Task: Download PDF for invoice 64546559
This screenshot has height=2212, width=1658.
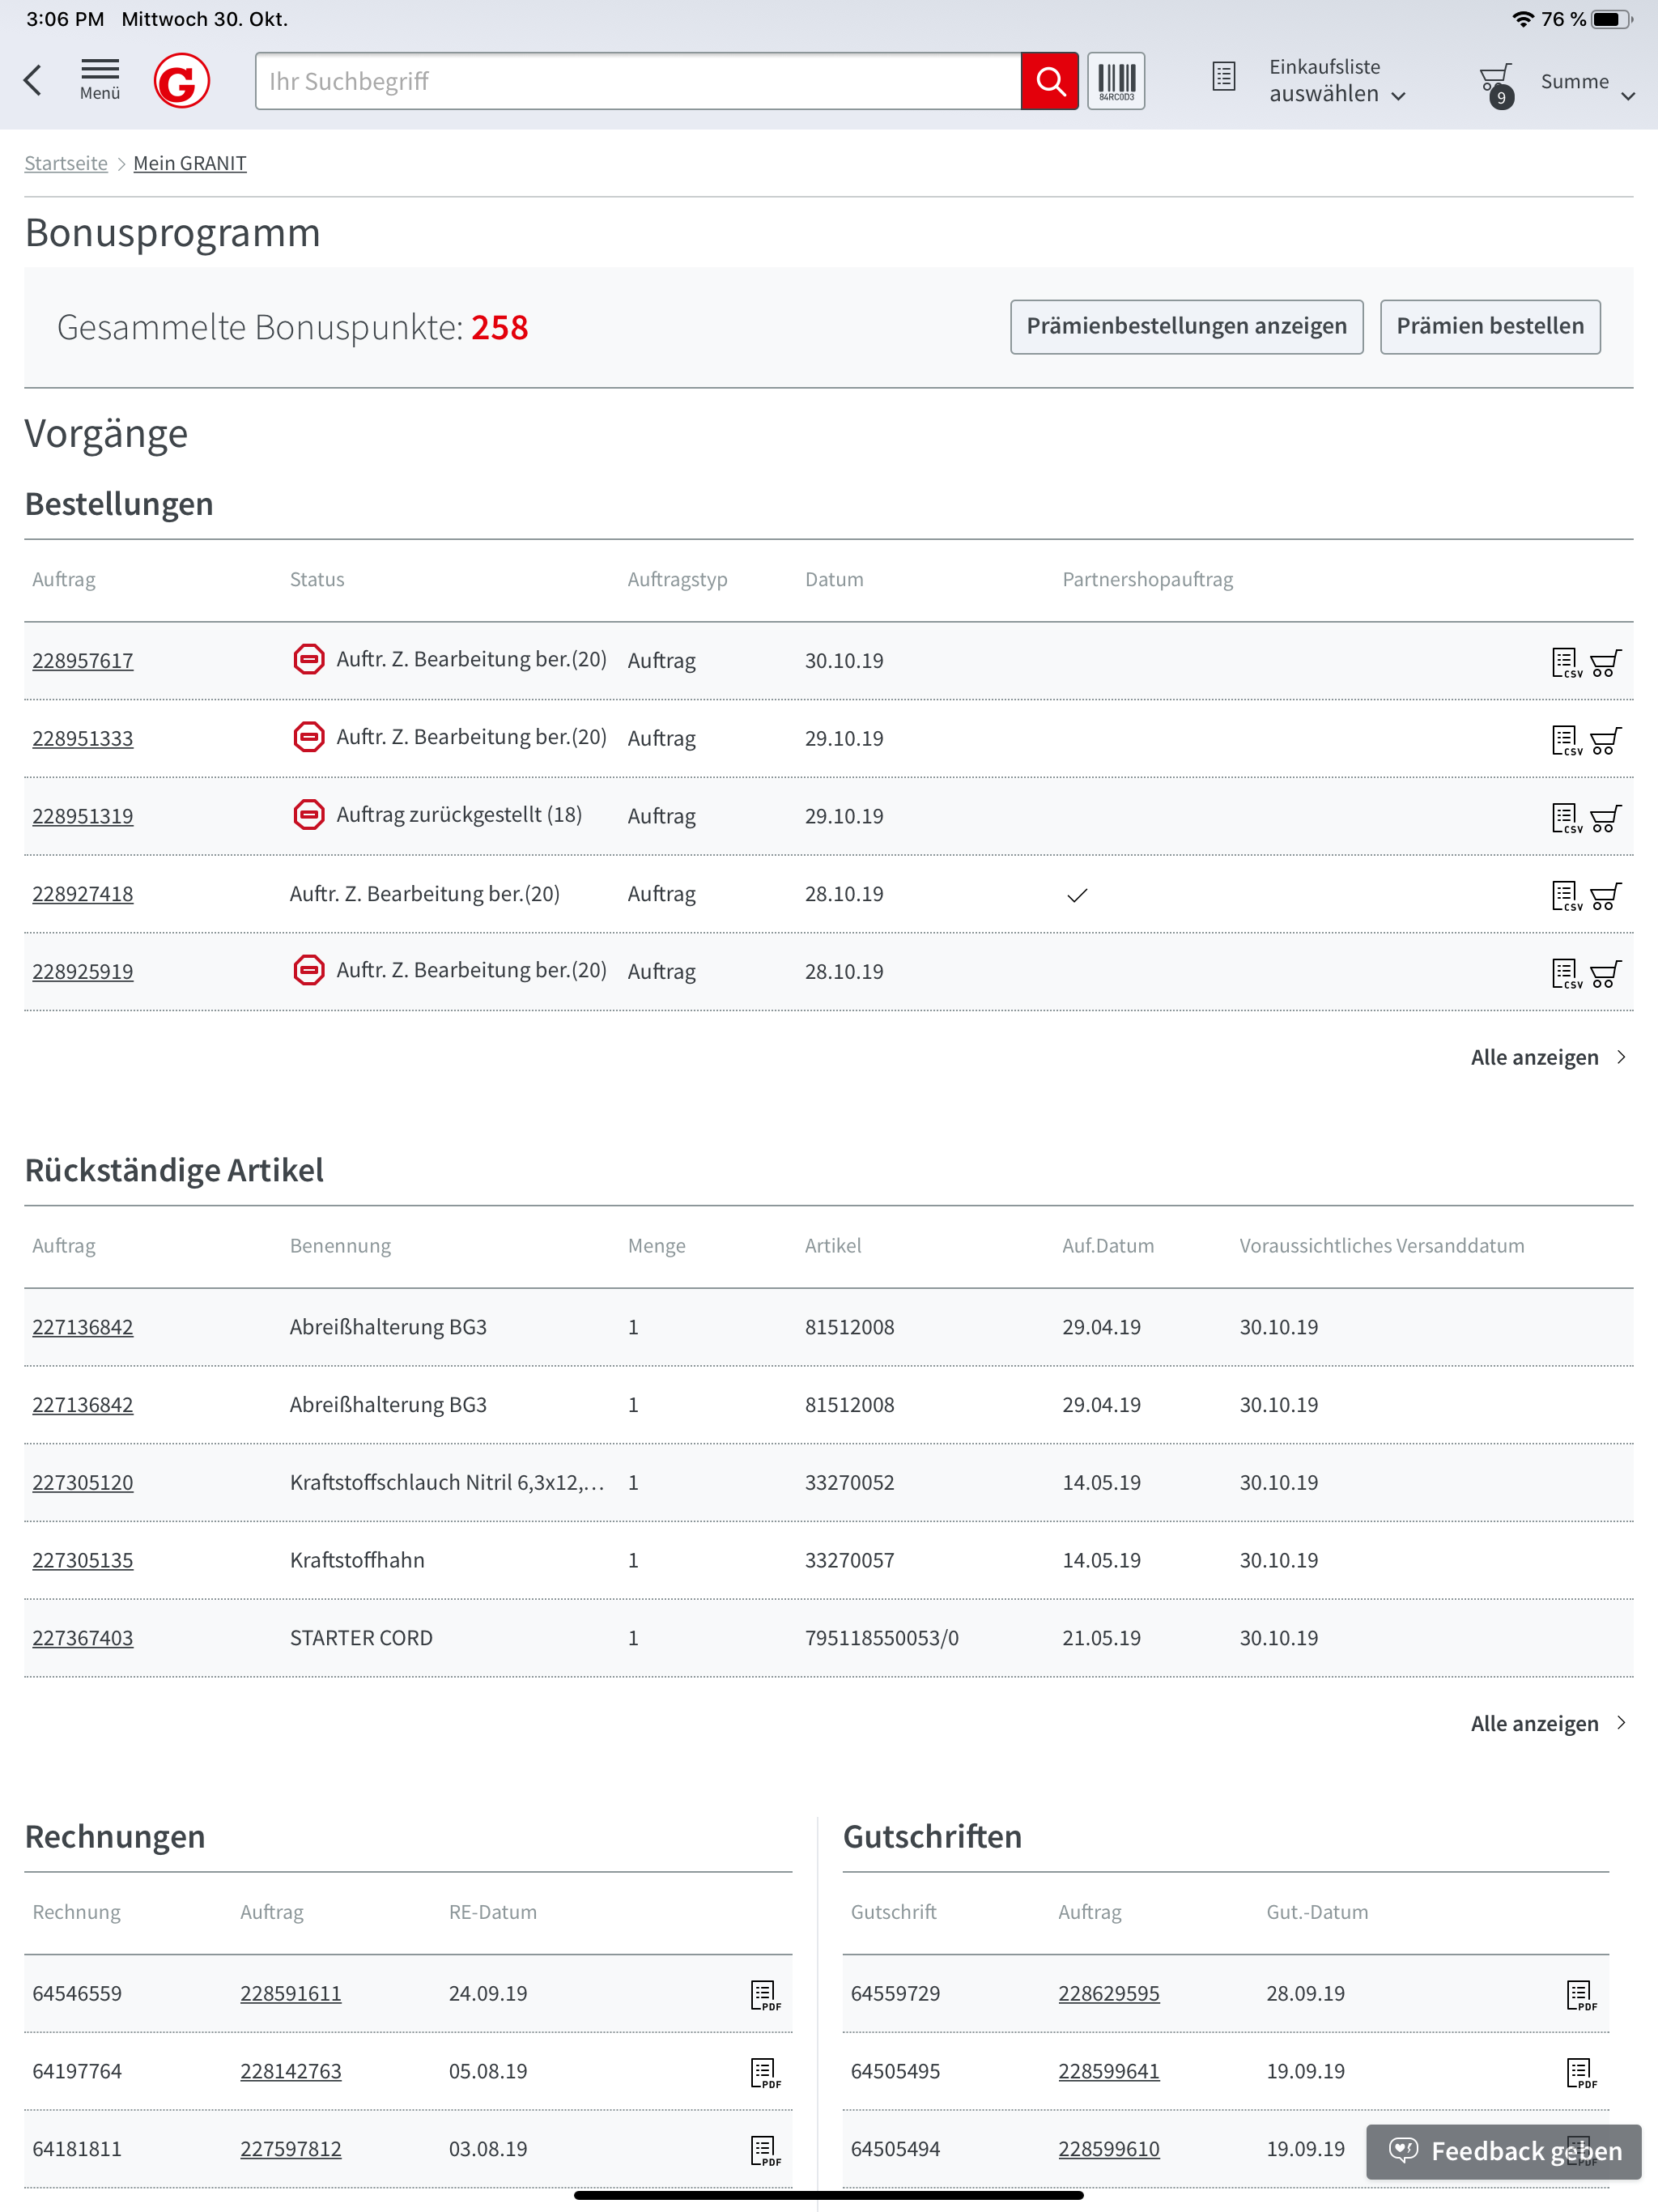Action: click(x=765, y=1996)
